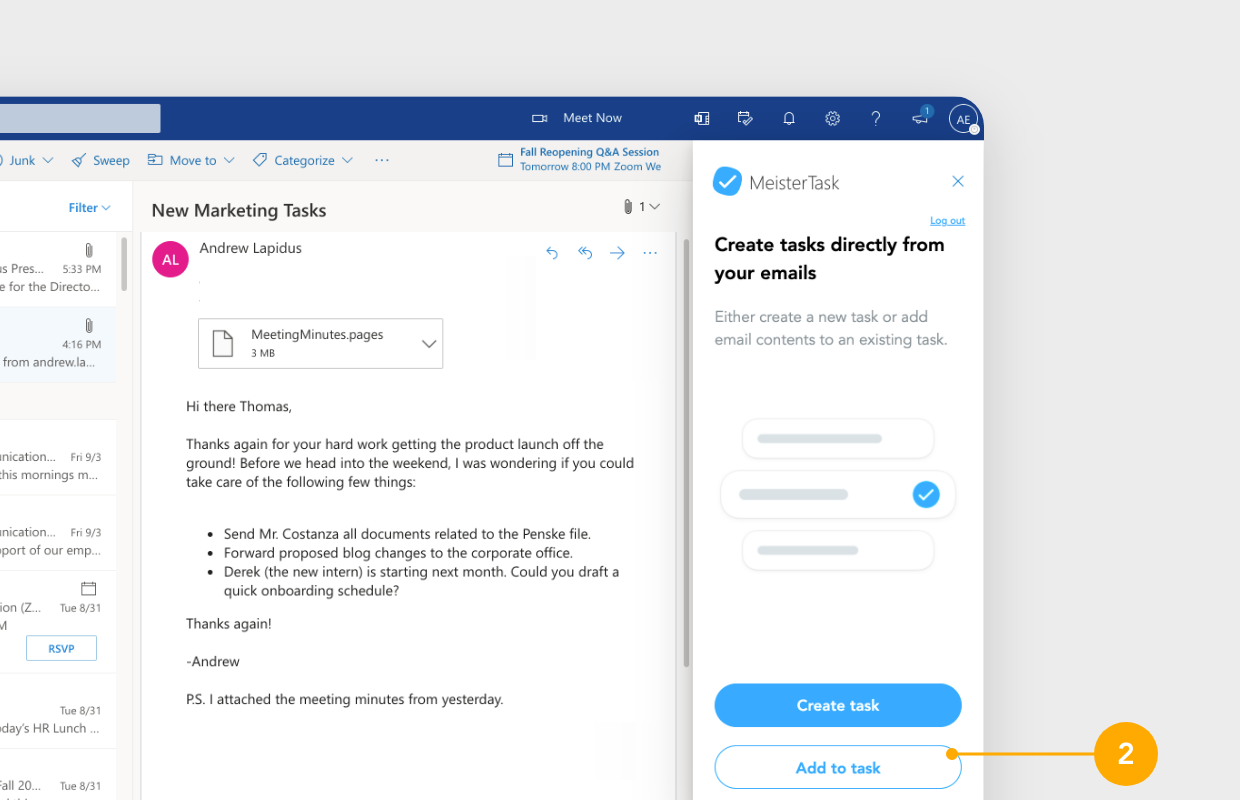Click the Move to folder icon

pyautogui.click(x=155, y=160)
